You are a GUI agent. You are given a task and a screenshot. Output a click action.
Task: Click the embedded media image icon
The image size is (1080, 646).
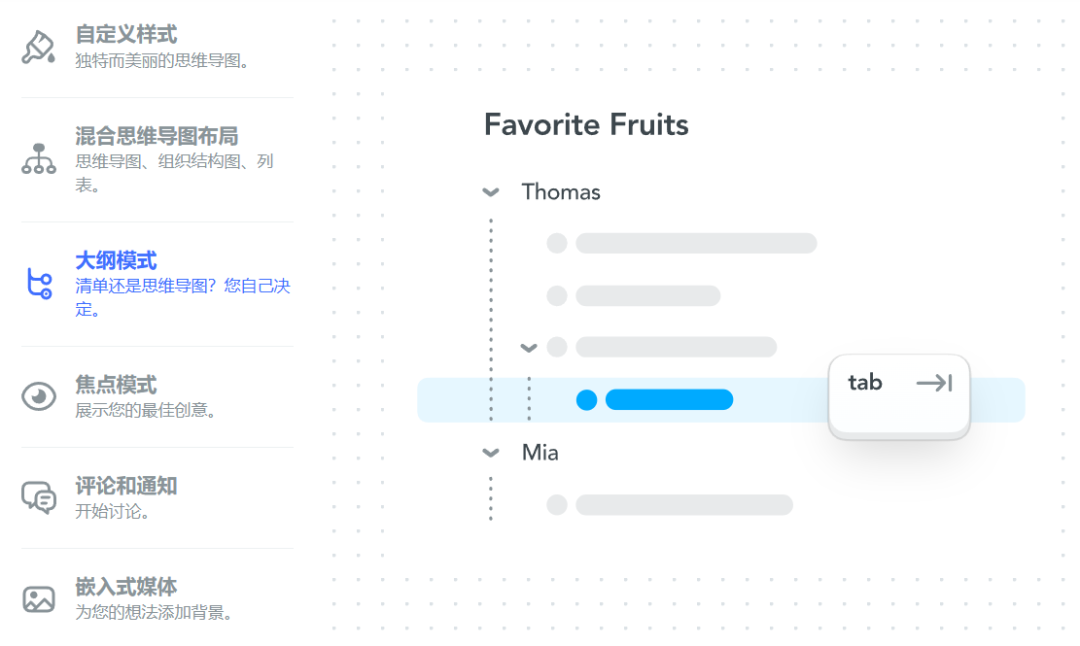click(x=39, y=599)
